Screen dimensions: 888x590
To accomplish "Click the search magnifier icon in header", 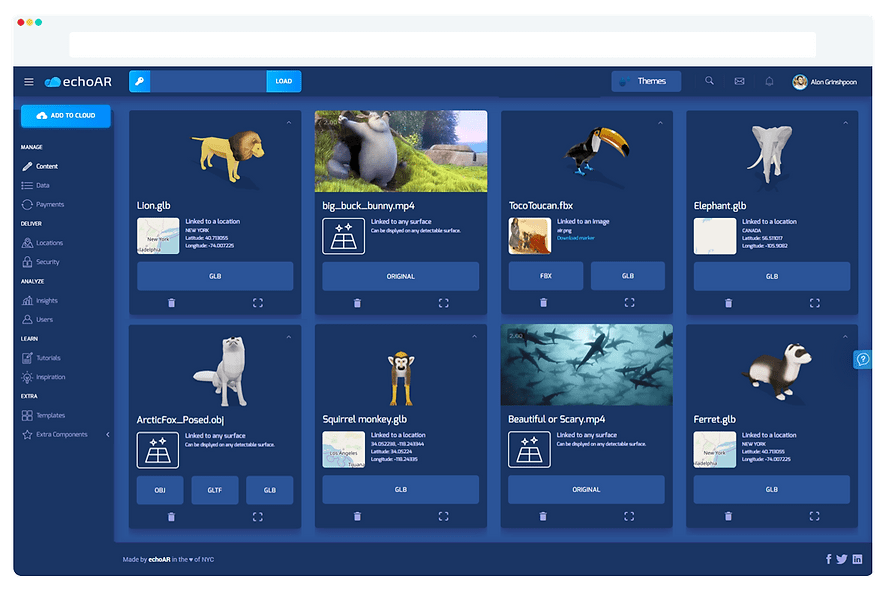I will click(710, 82).
